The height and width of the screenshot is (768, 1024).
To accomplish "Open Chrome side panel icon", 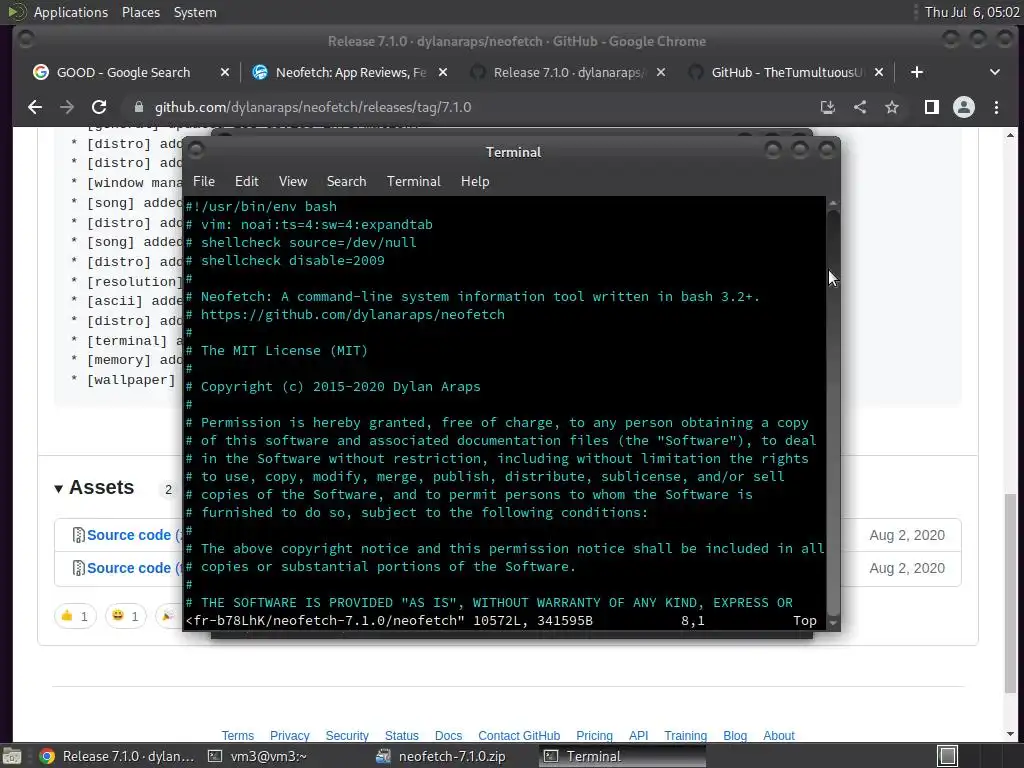I will (x=931, y=107).
